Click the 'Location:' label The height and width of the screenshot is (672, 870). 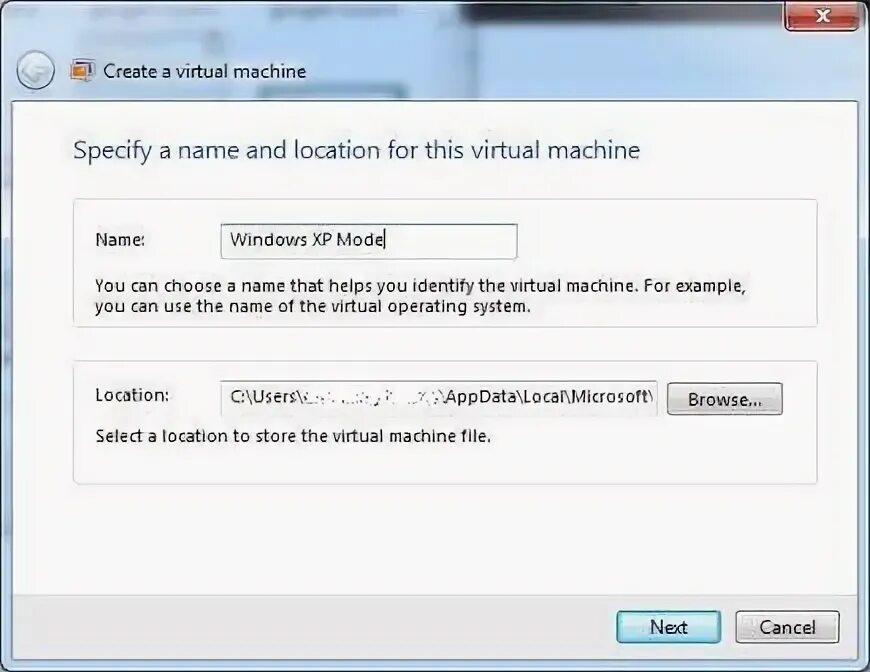tap(132, 395)
